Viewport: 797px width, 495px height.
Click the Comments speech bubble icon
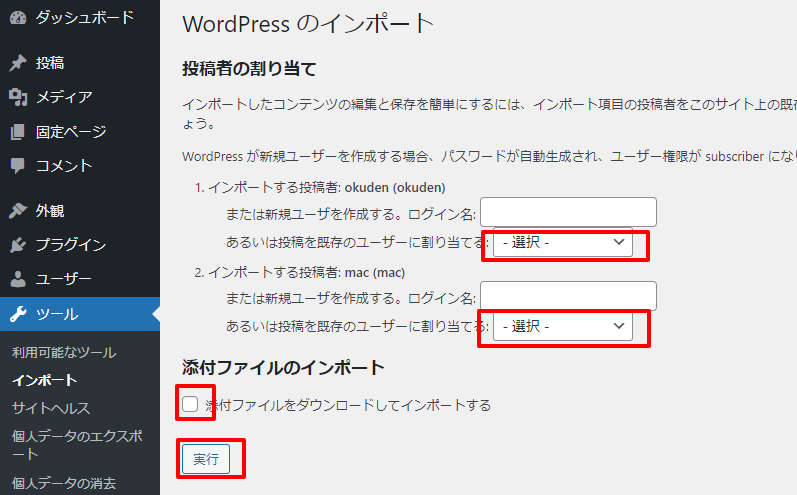pos(18,166)
